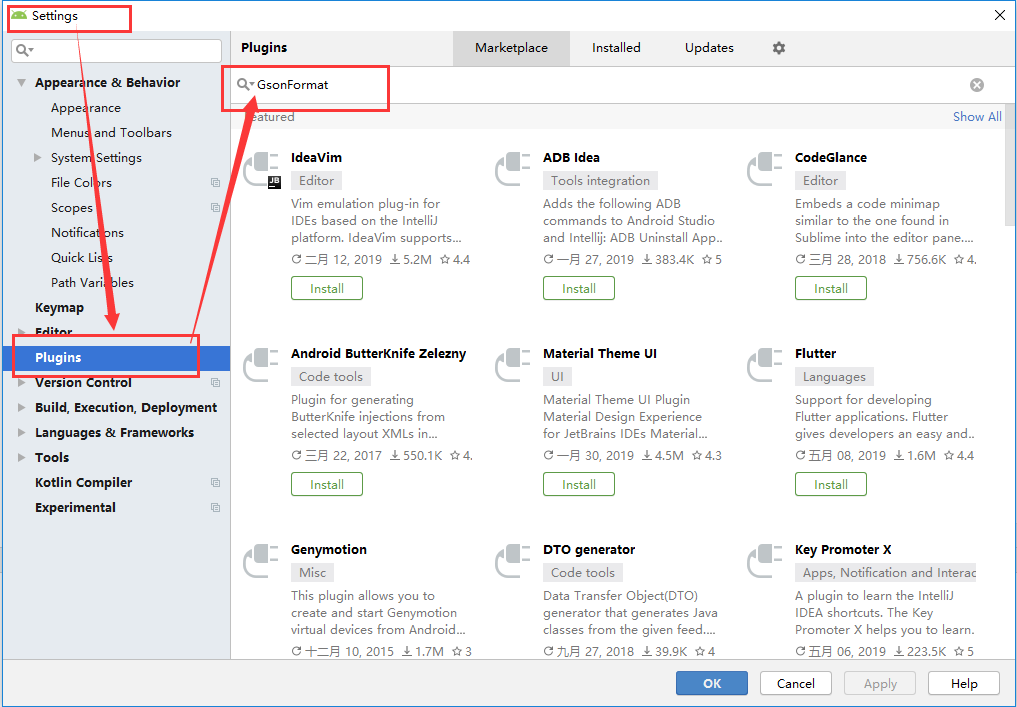Click project-level icon beside Kotlin Compiler
Screen dimensions: 1017x707
pos(215,483)
